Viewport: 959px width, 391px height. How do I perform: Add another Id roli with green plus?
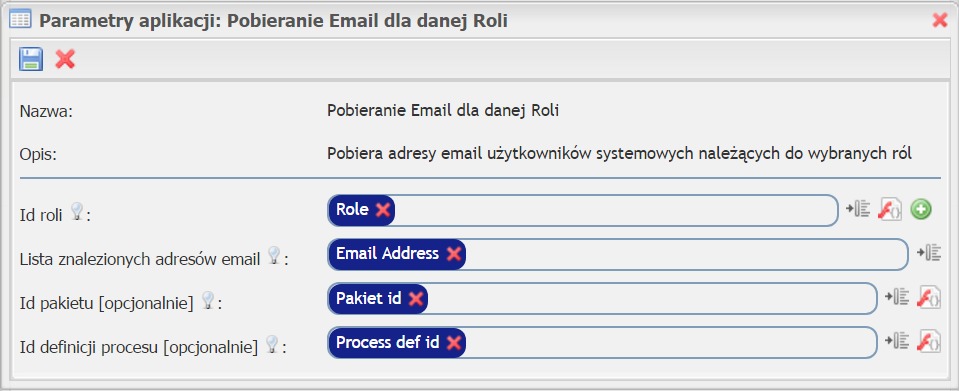point(920,210)
